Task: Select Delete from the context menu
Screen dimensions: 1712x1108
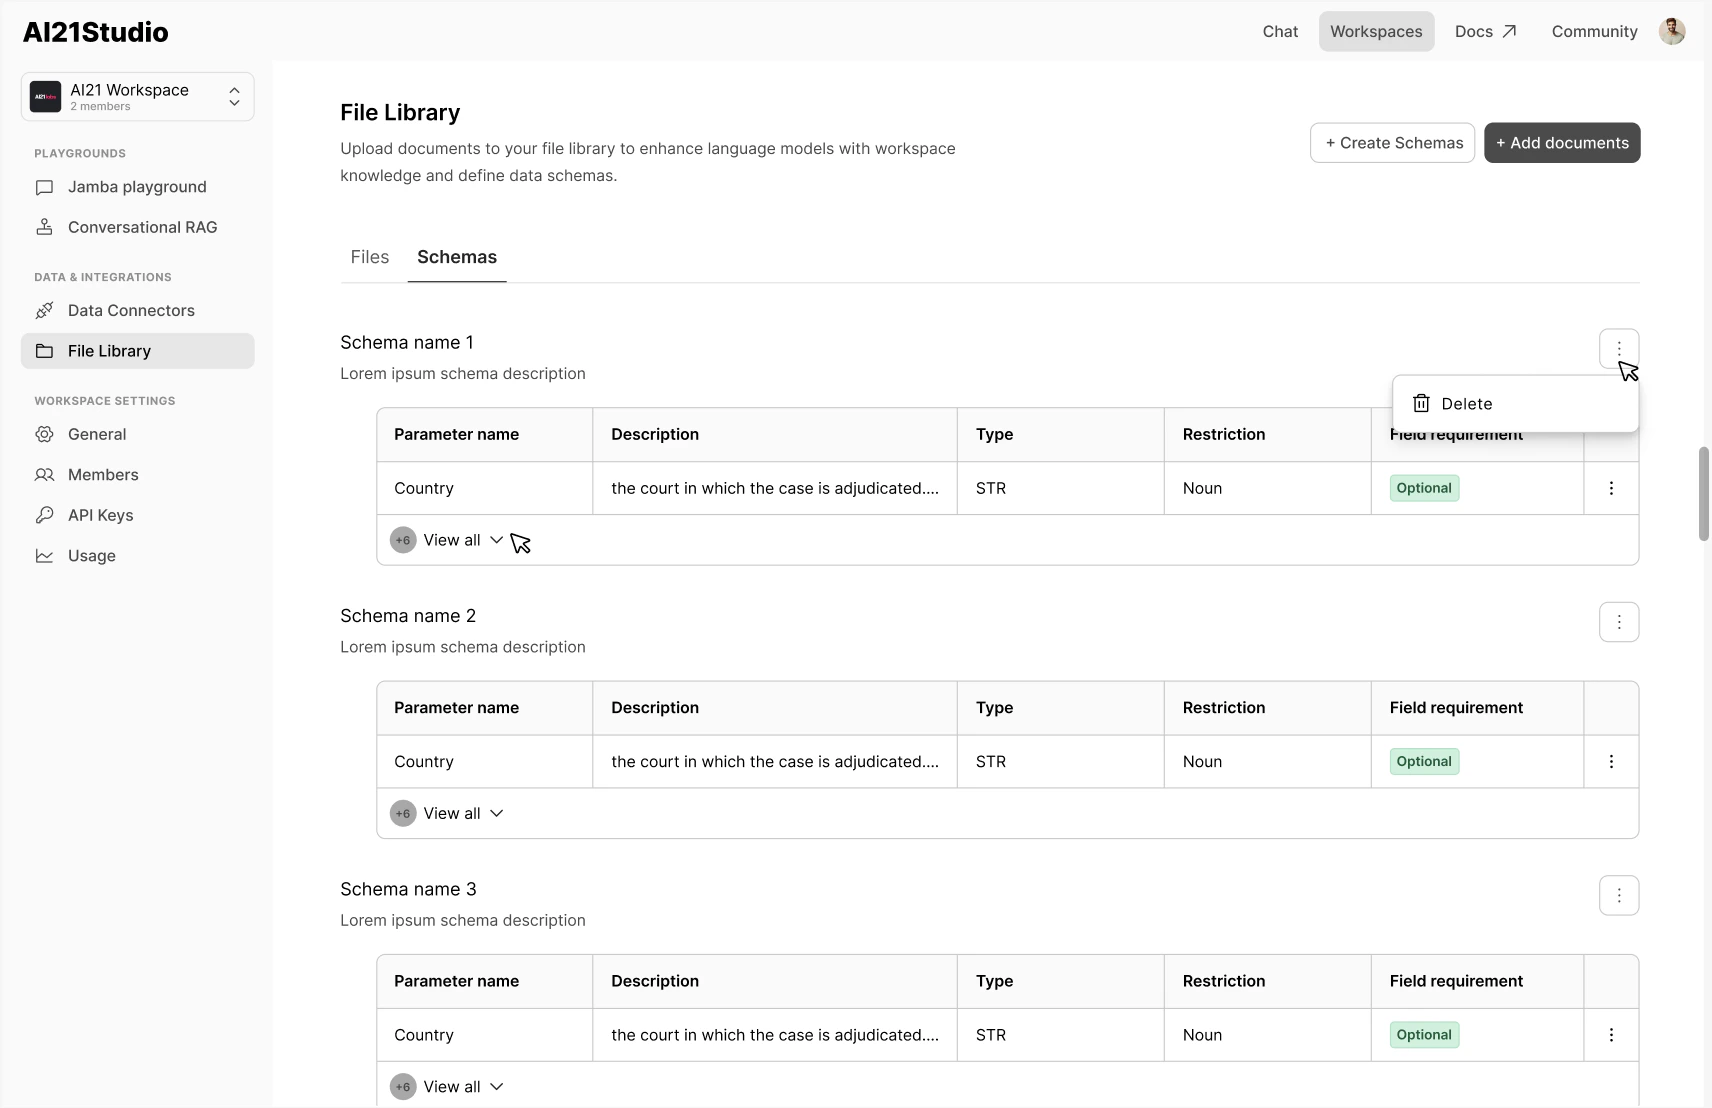Action: (1466, 404)
